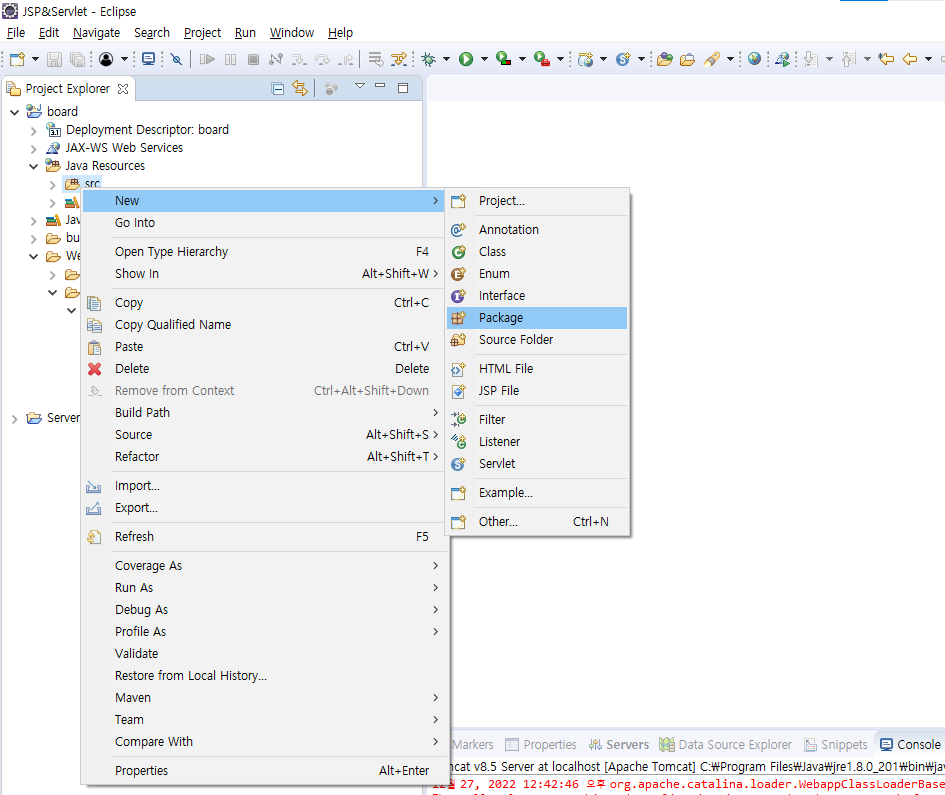The width and height of the screenshot is (945, 795).
Task: Click the Skip All Breakpoints icon
Action: [176, 59]
